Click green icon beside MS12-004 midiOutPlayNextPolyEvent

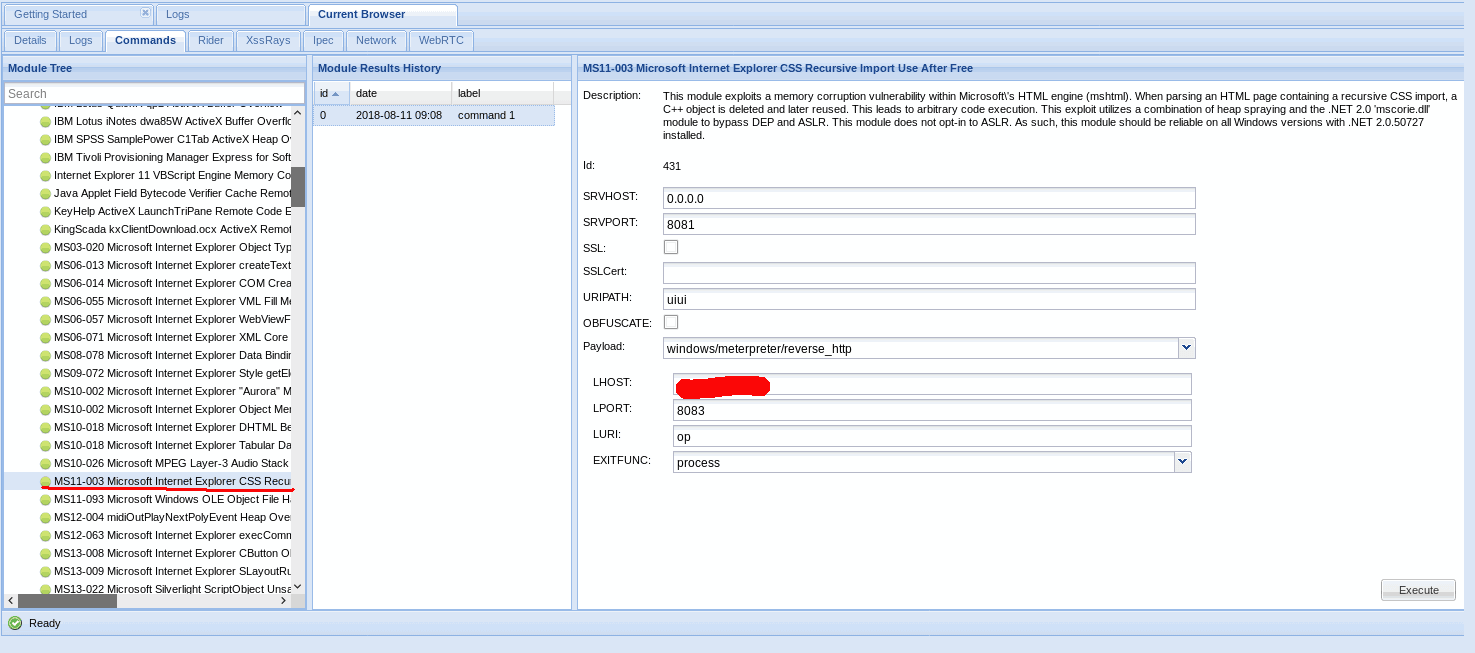coord(45,518)
